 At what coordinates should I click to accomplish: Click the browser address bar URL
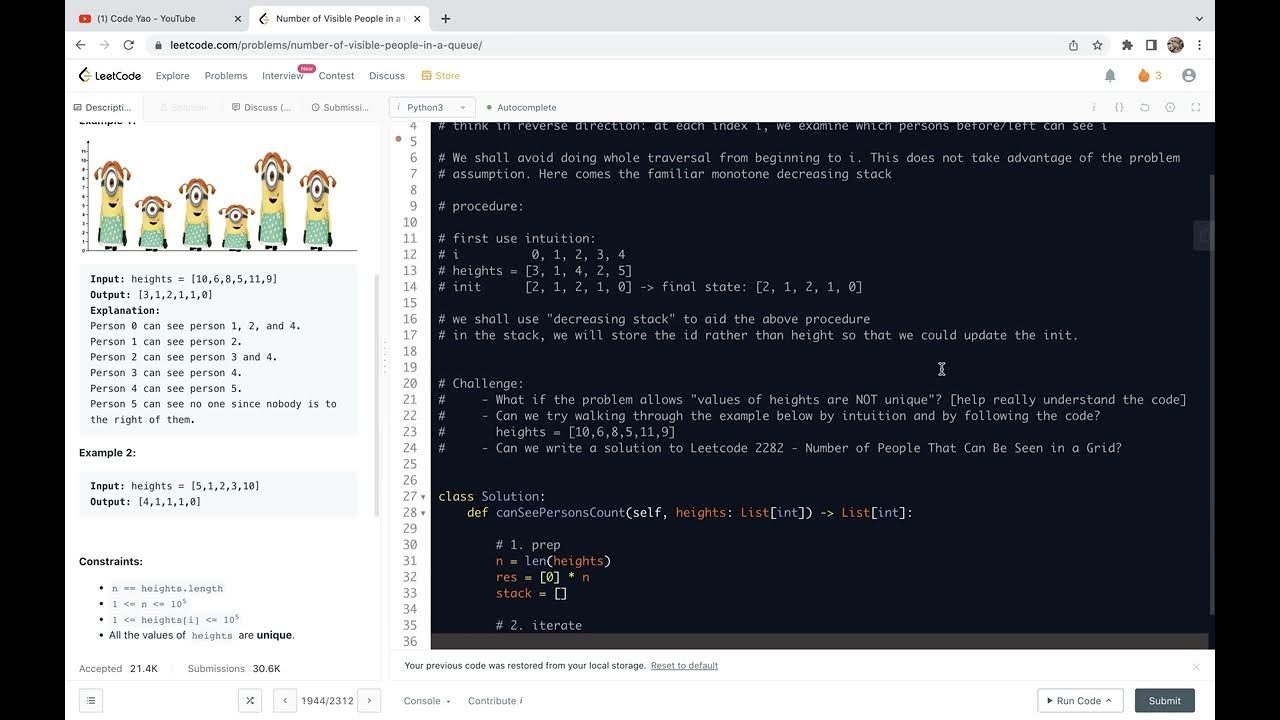326,45
